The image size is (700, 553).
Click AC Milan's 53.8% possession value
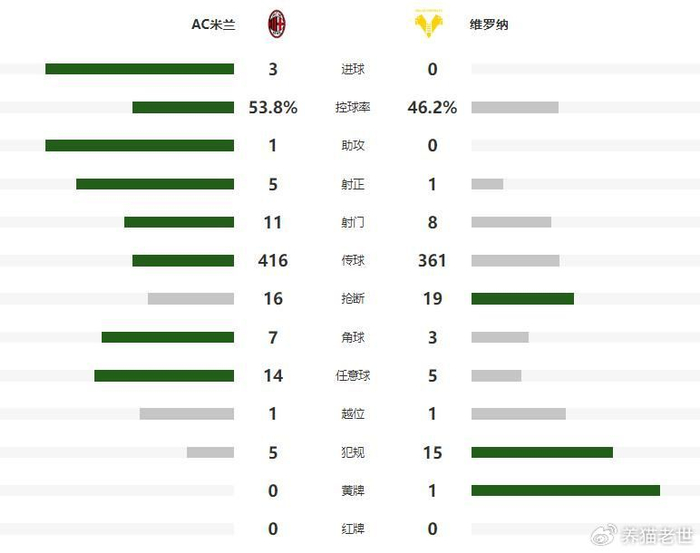click(273, 108)
